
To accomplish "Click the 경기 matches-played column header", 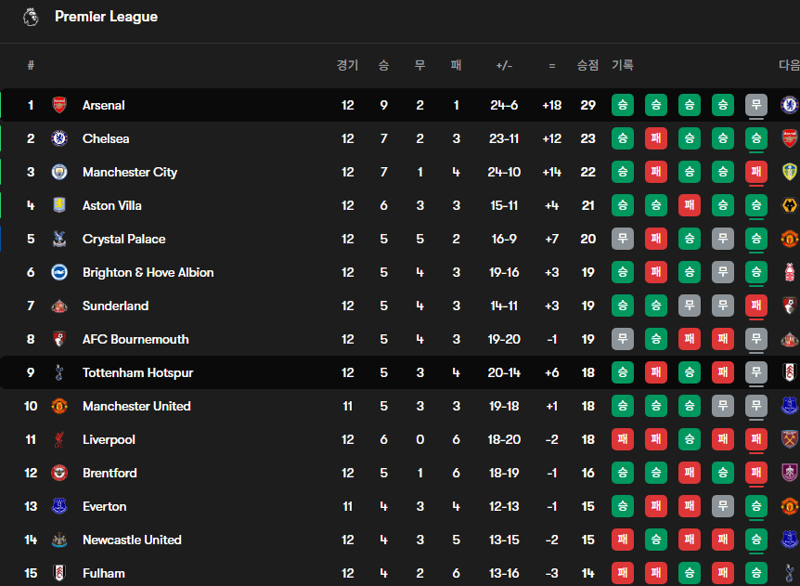I will [x=347, y=65].
